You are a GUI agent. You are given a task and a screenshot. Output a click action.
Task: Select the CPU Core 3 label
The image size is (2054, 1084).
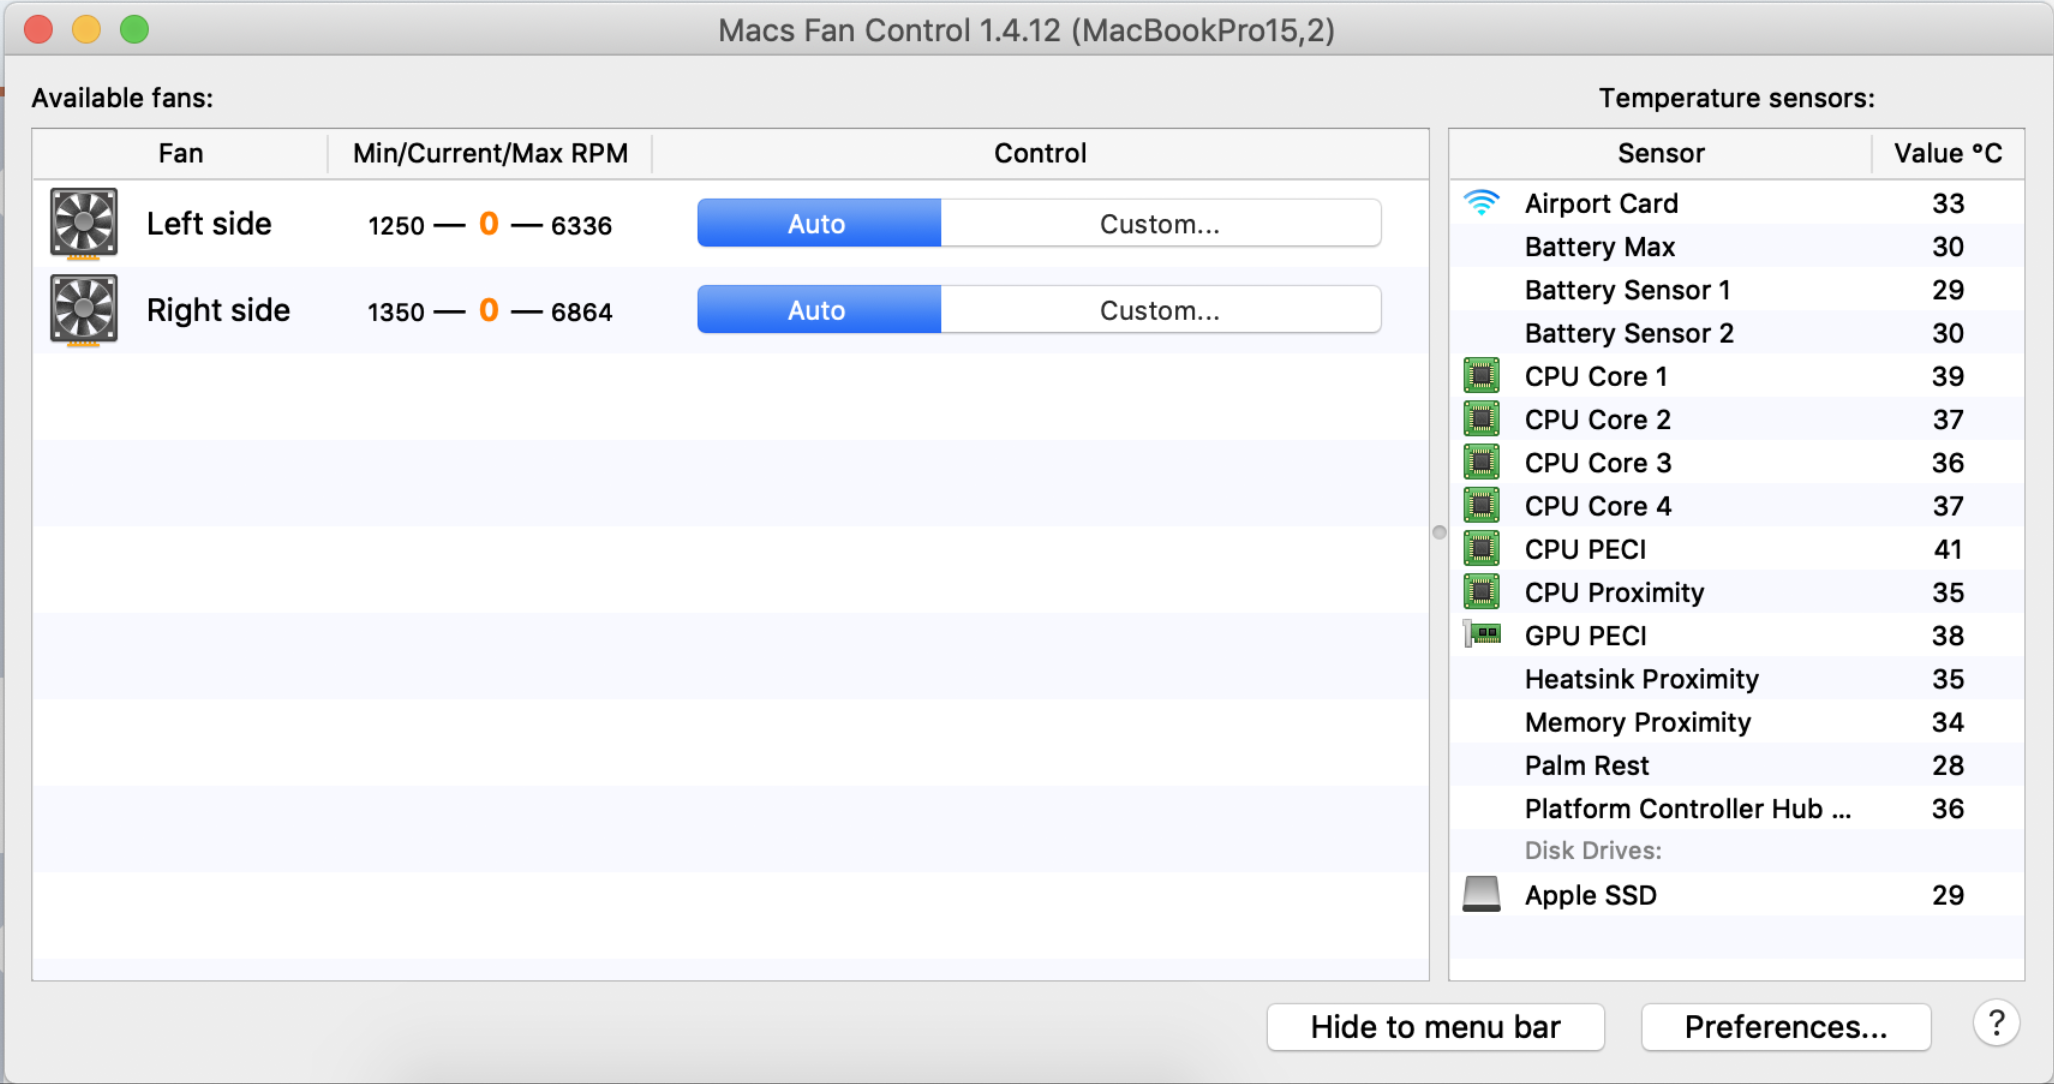(x=1597, y=462)
